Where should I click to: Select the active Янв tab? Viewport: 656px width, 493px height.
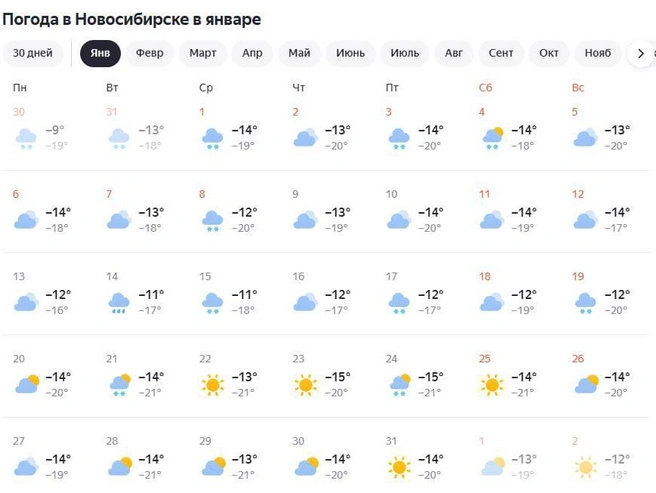(x=100, y=54)
